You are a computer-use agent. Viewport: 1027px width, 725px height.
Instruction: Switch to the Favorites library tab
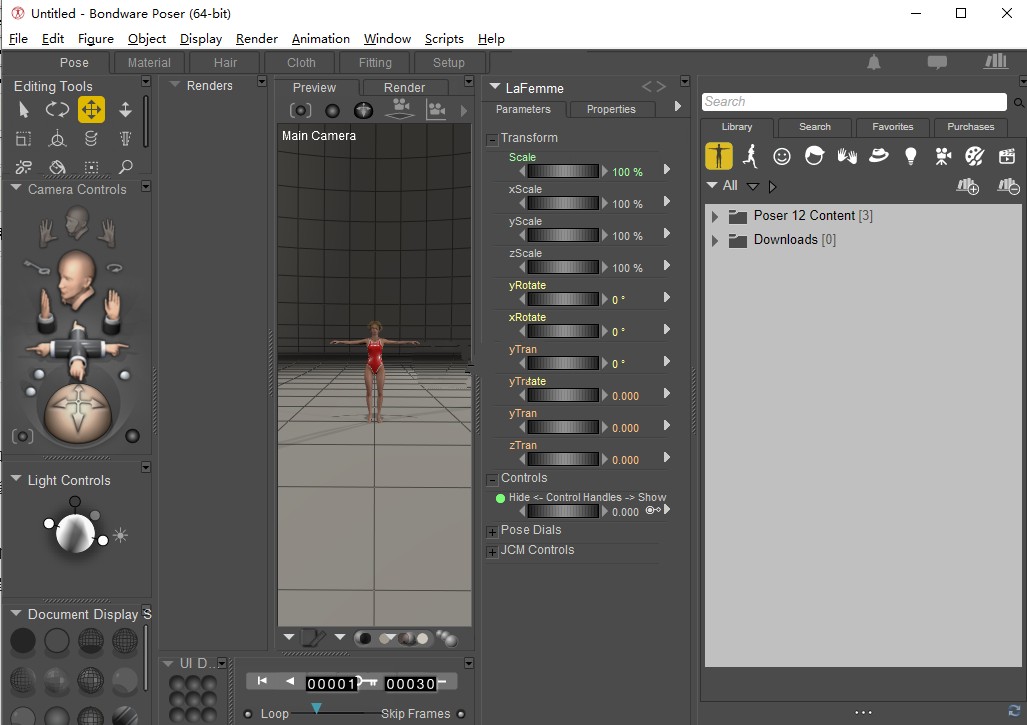[x=892, y=127]
